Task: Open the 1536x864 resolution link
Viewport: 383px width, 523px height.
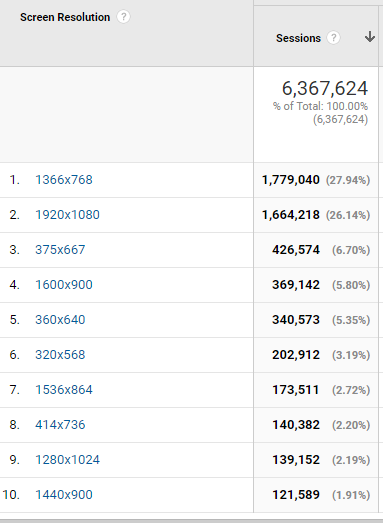Action: click(x=64, y=390)
